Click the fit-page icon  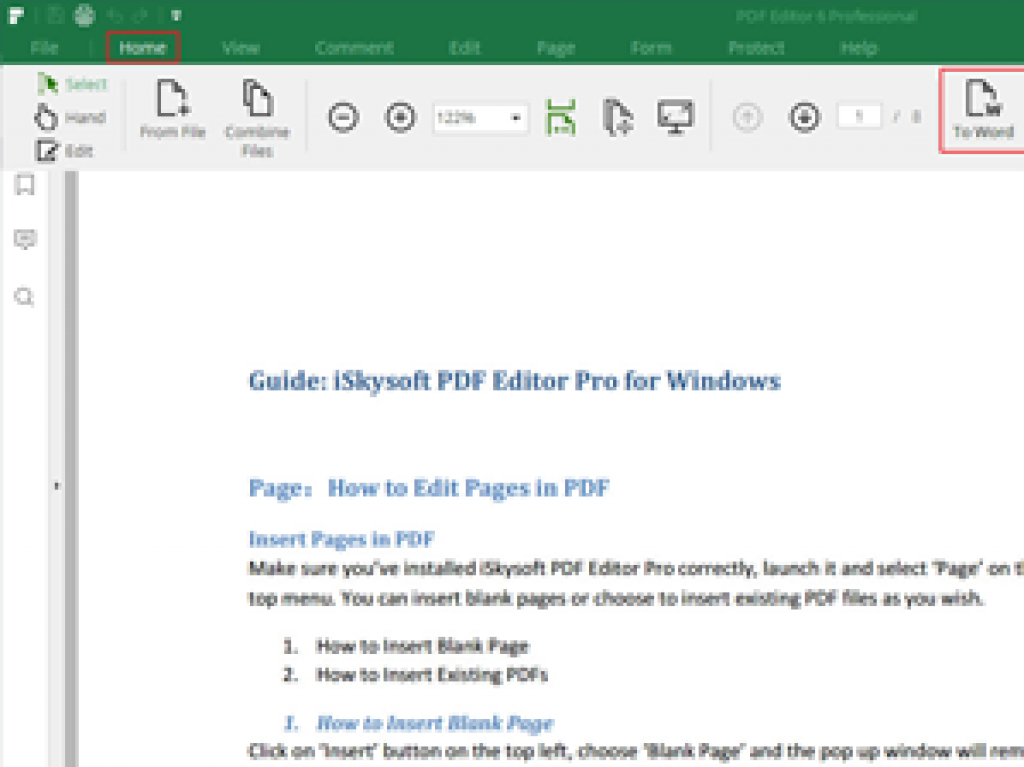tap(618, 118)
